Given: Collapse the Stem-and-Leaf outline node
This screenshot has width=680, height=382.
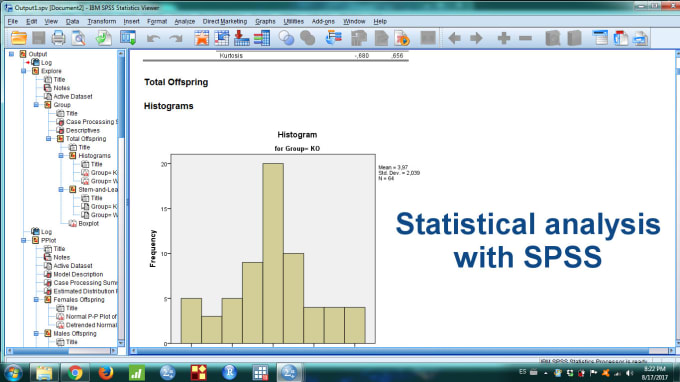Looking at the screenshot, I should (x=61, y=189).
